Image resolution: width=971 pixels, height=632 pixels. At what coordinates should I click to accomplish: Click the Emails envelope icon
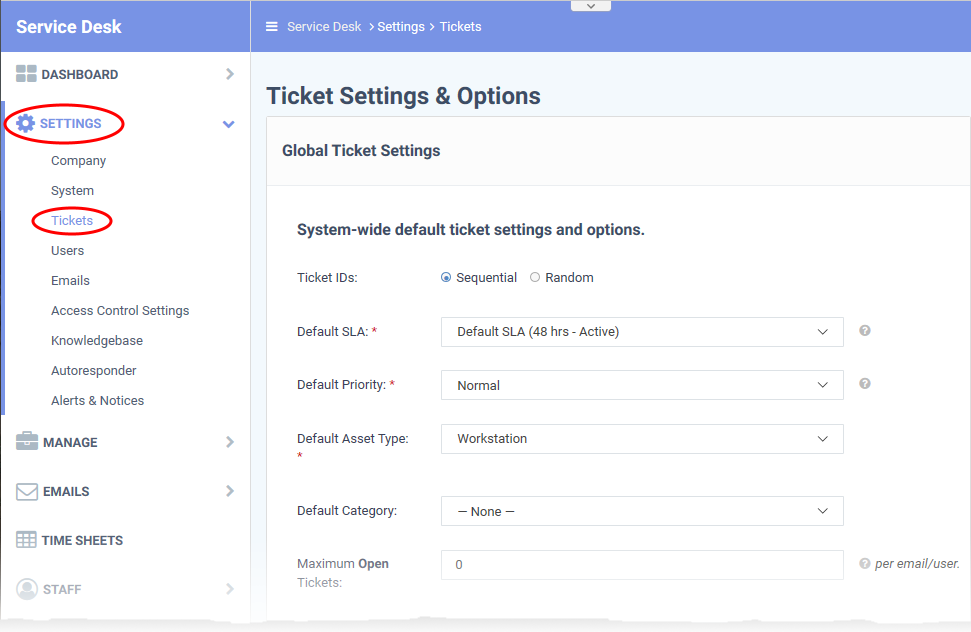click(x=27, y=491)
